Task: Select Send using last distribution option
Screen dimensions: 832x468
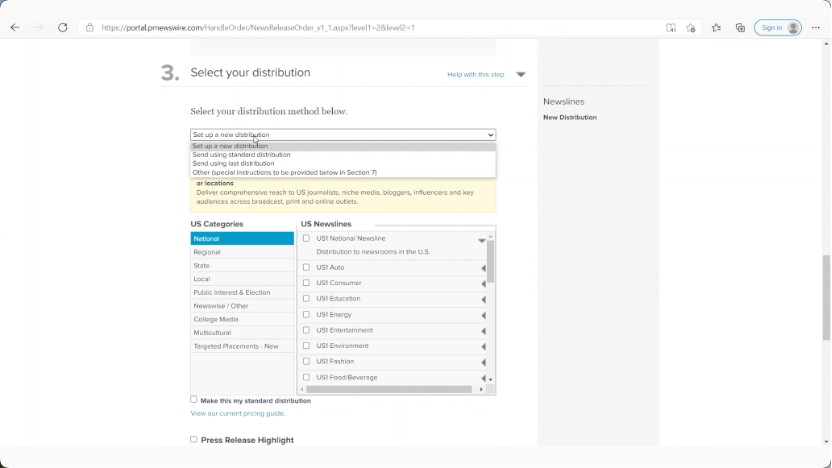Action: pos(233,164)
